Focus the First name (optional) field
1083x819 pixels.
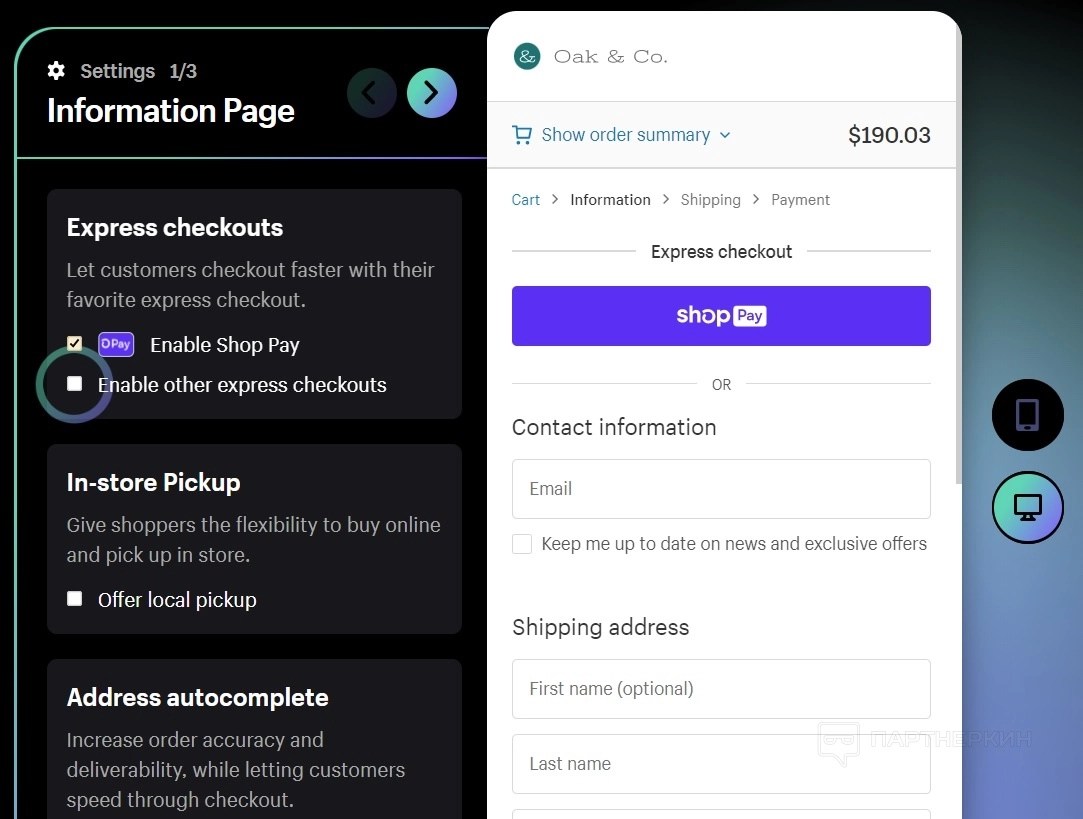[x=721, y=689]
